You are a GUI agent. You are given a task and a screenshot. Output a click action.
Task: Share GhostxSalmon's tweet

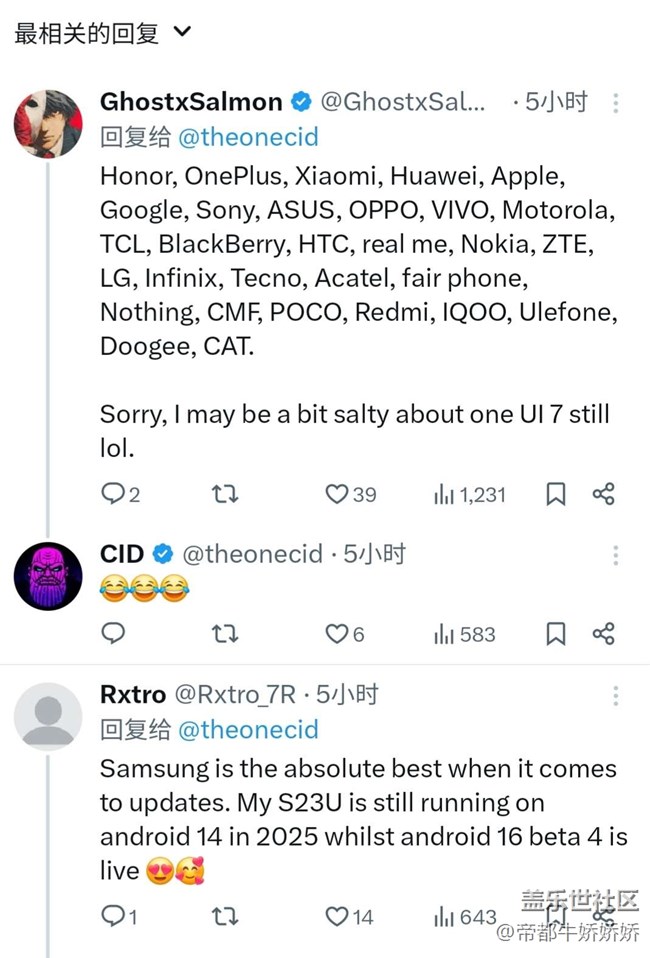coord(603,493)
